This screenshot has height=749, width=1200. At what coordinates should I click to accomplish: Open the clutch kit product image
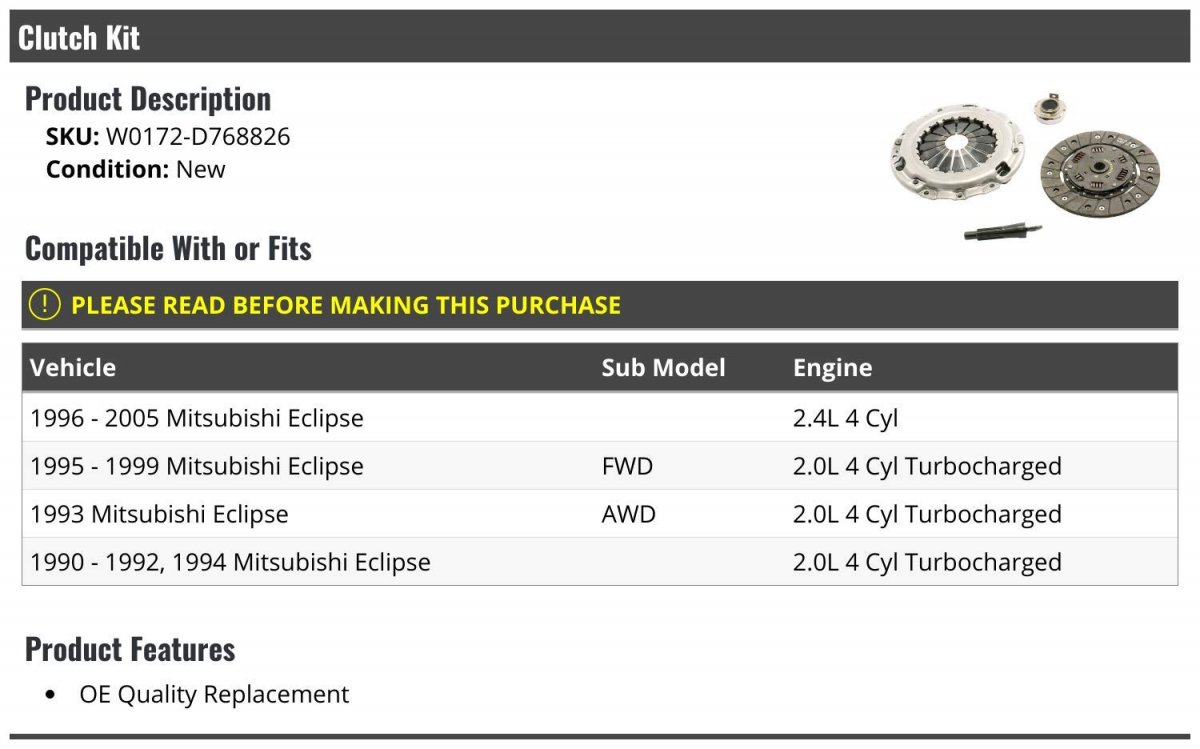pyautogui.click(x=1025, y=166)
